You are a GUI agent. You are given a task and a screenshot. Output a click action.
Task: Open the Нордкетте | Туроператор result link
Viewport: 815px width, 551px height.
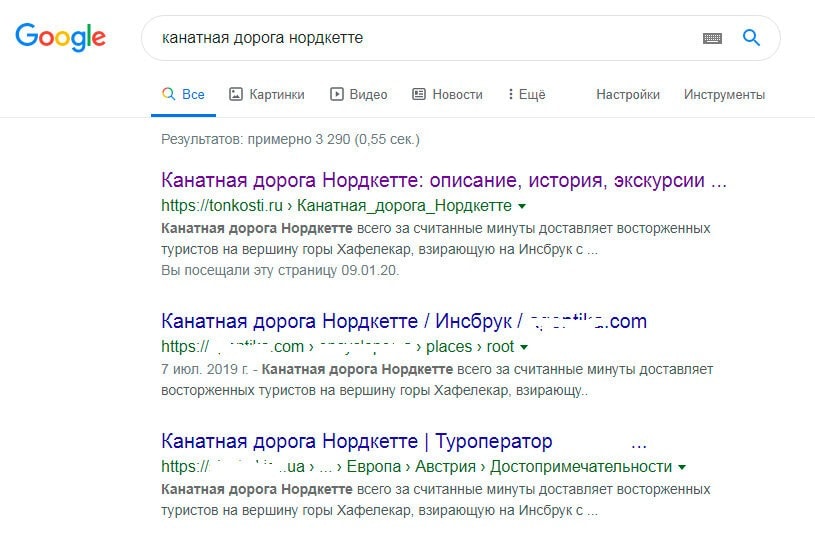(356, 442)
